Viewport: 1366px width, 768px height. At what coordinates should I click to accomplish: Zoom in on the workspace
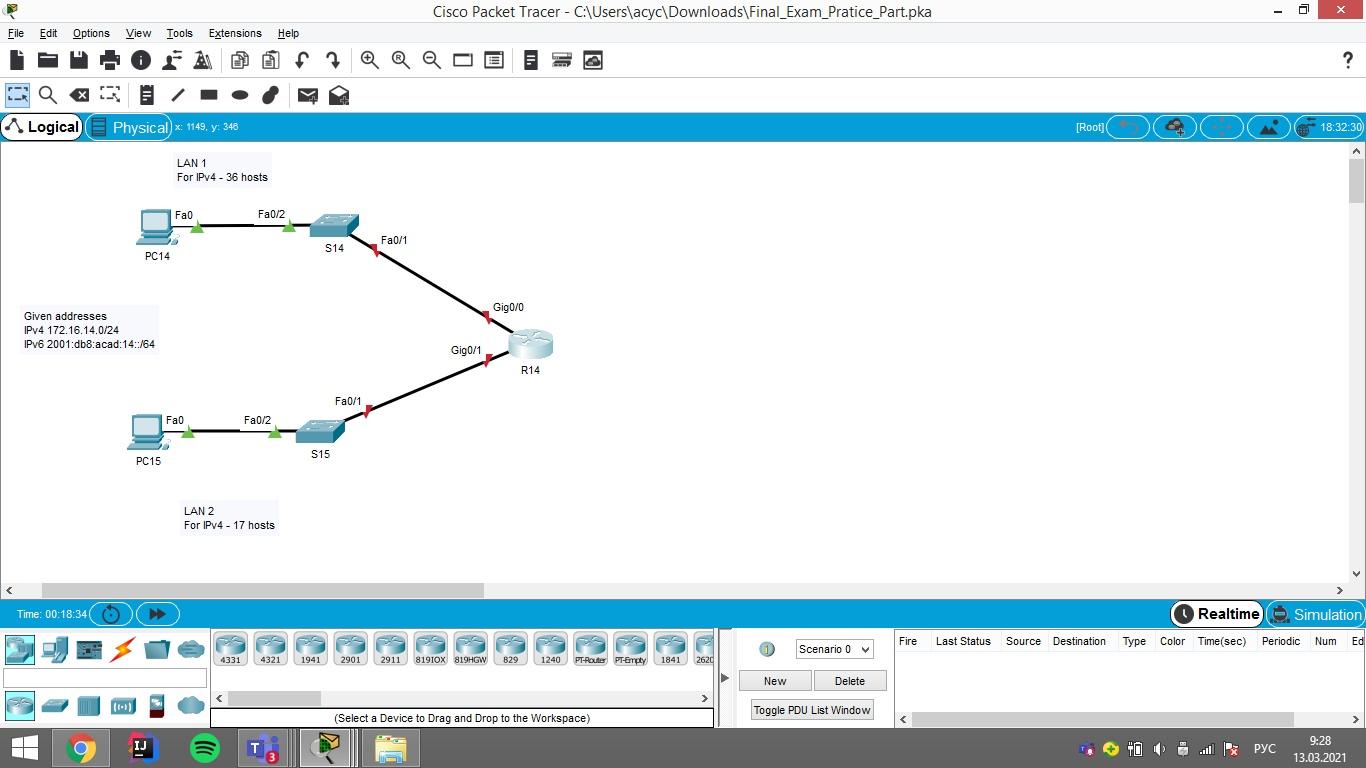370,60
